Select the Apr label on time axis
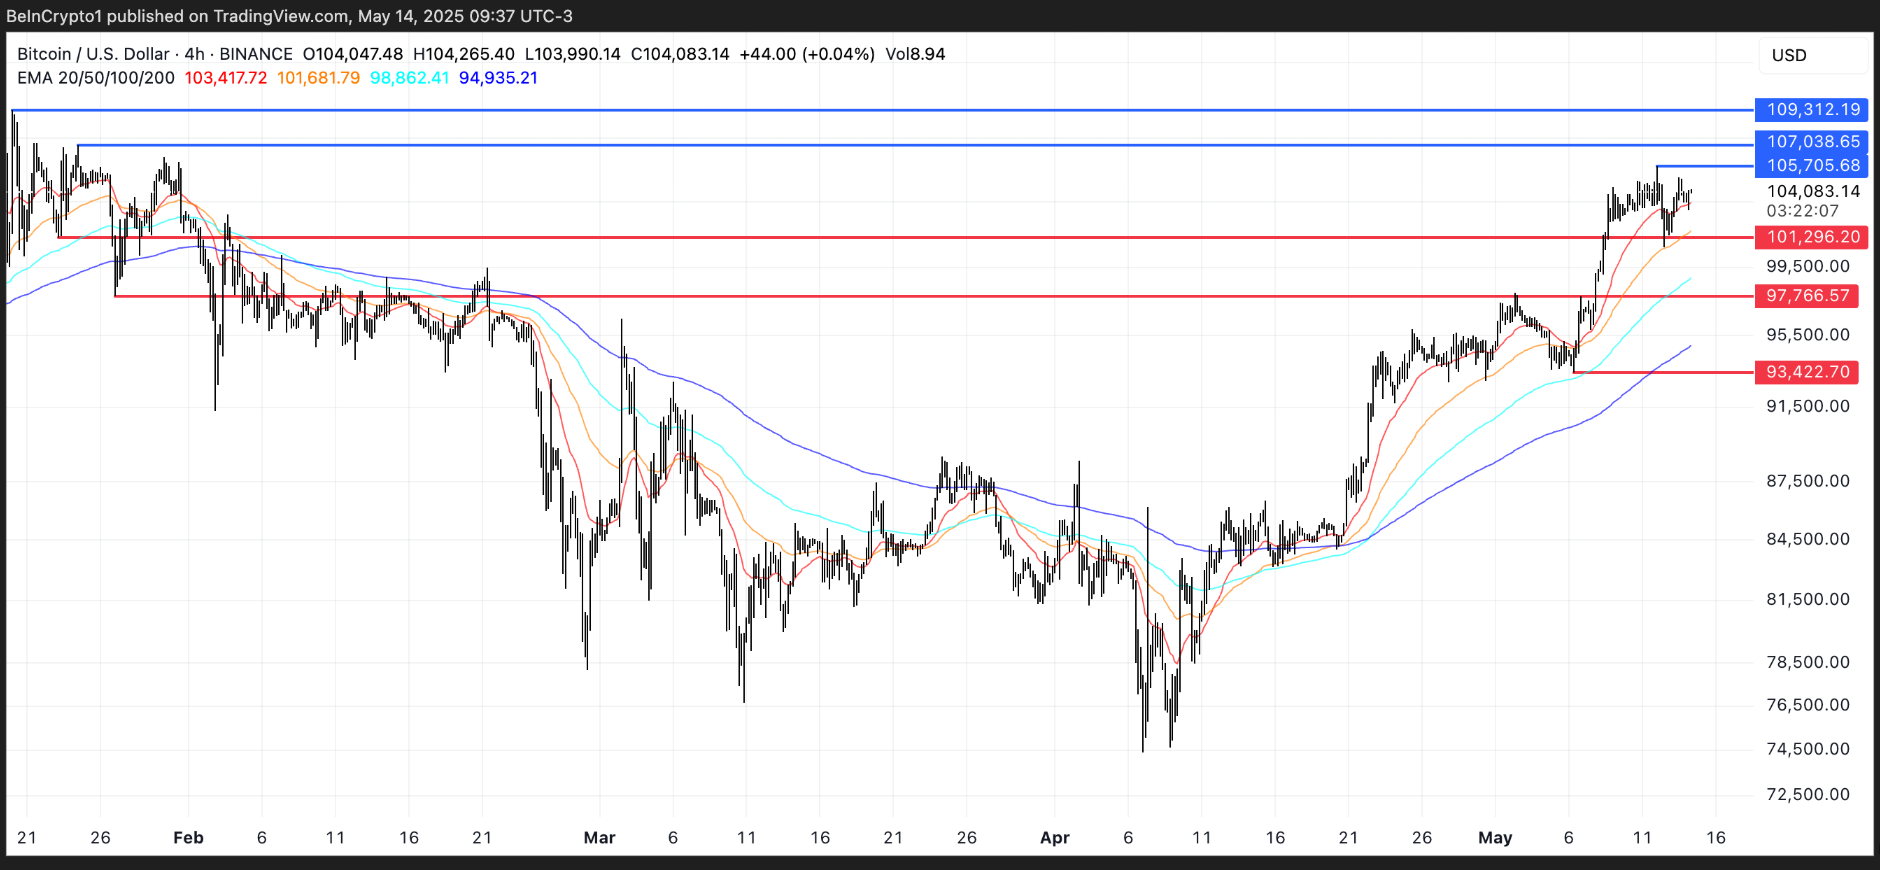Image resolution: width=1880 pixels, height=870 pixels. click(1054, 838)
